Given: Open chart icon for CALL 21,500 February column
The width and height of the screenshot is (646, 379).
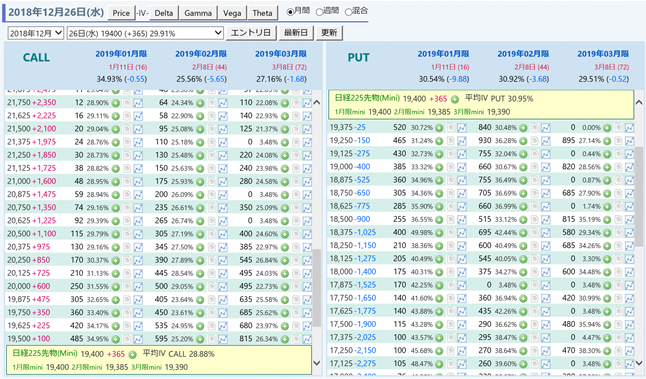Looking at the screenshot, I should [223, 129].
